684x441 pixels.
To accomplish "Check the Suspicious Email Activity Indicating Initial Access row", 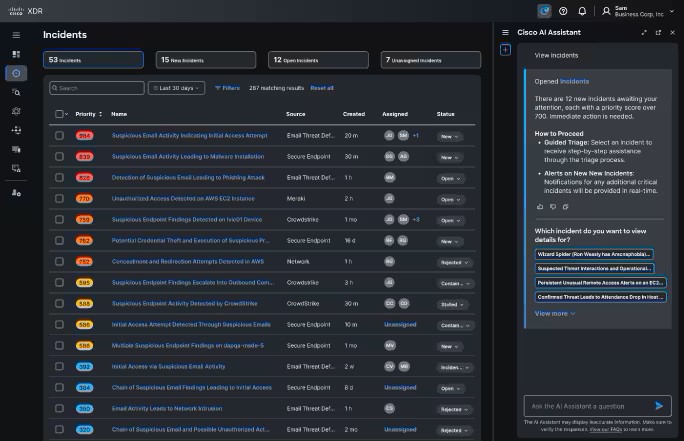I will click(x=59, y=136).
